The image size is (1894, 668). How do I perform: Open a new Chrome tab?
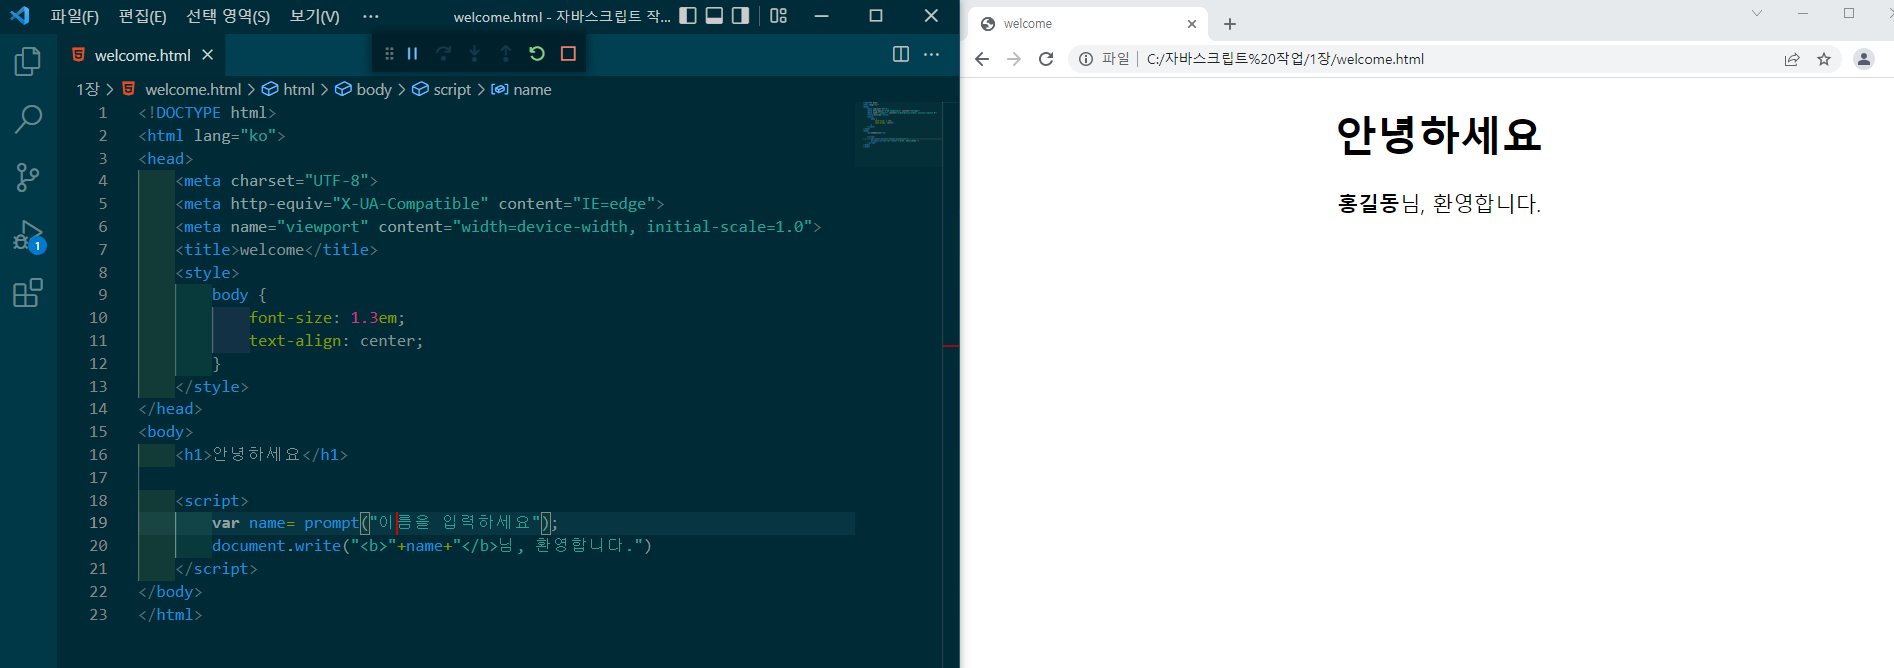(x=1230, y=24)
